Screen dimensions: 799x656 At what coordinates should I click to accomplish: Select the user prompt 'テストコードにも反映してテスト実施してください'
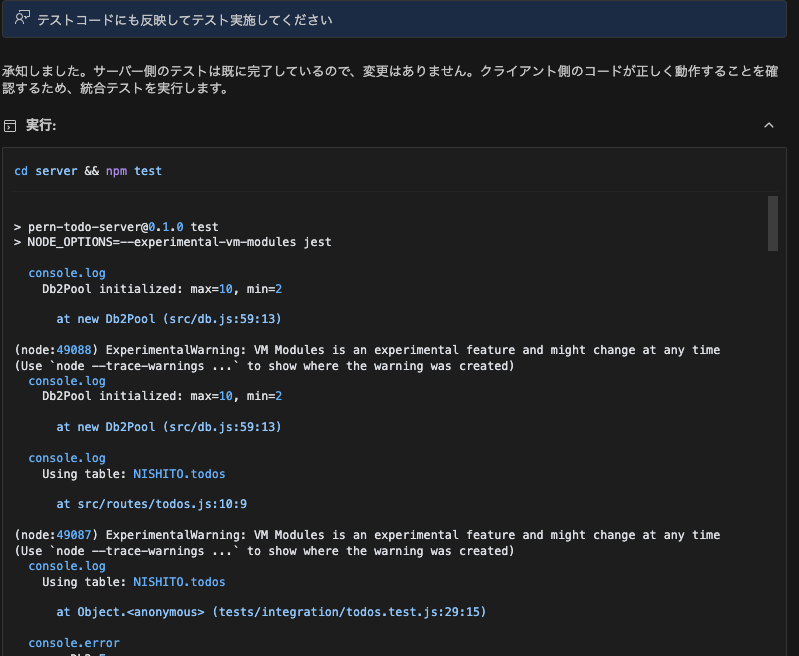184,19
